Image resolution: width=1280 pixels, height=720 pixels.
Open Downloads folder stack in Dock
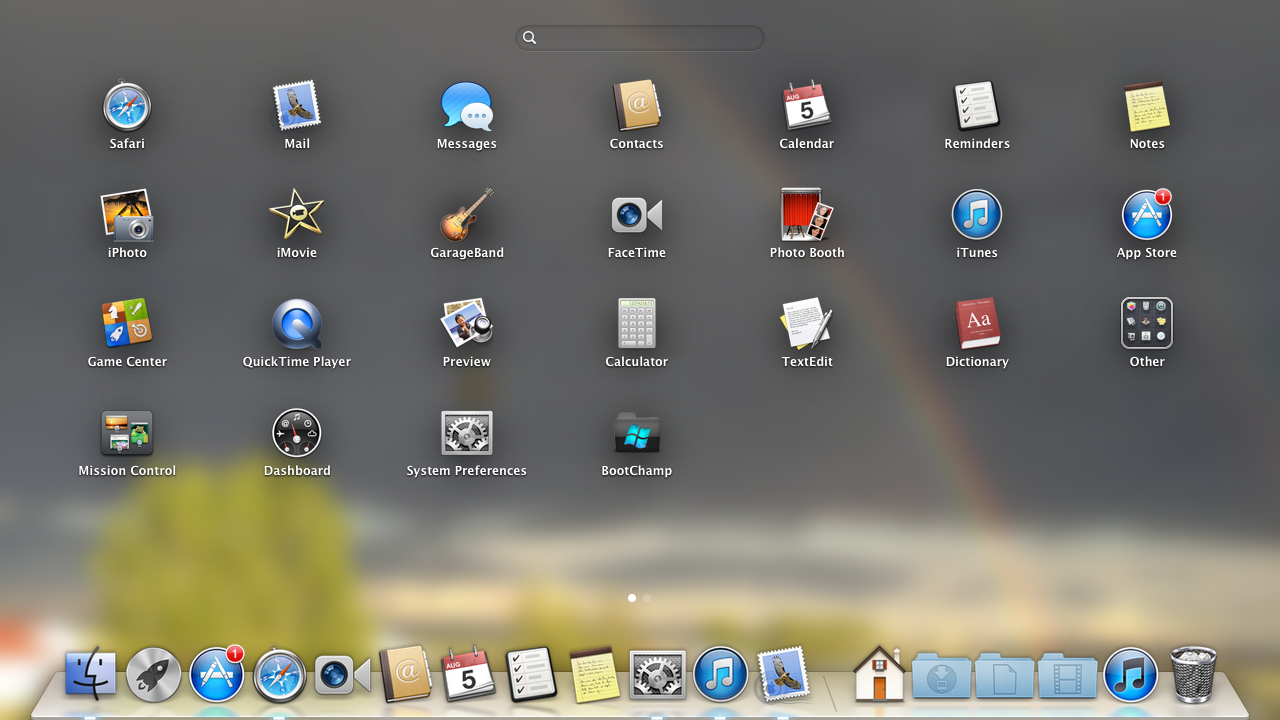[941, 675]
